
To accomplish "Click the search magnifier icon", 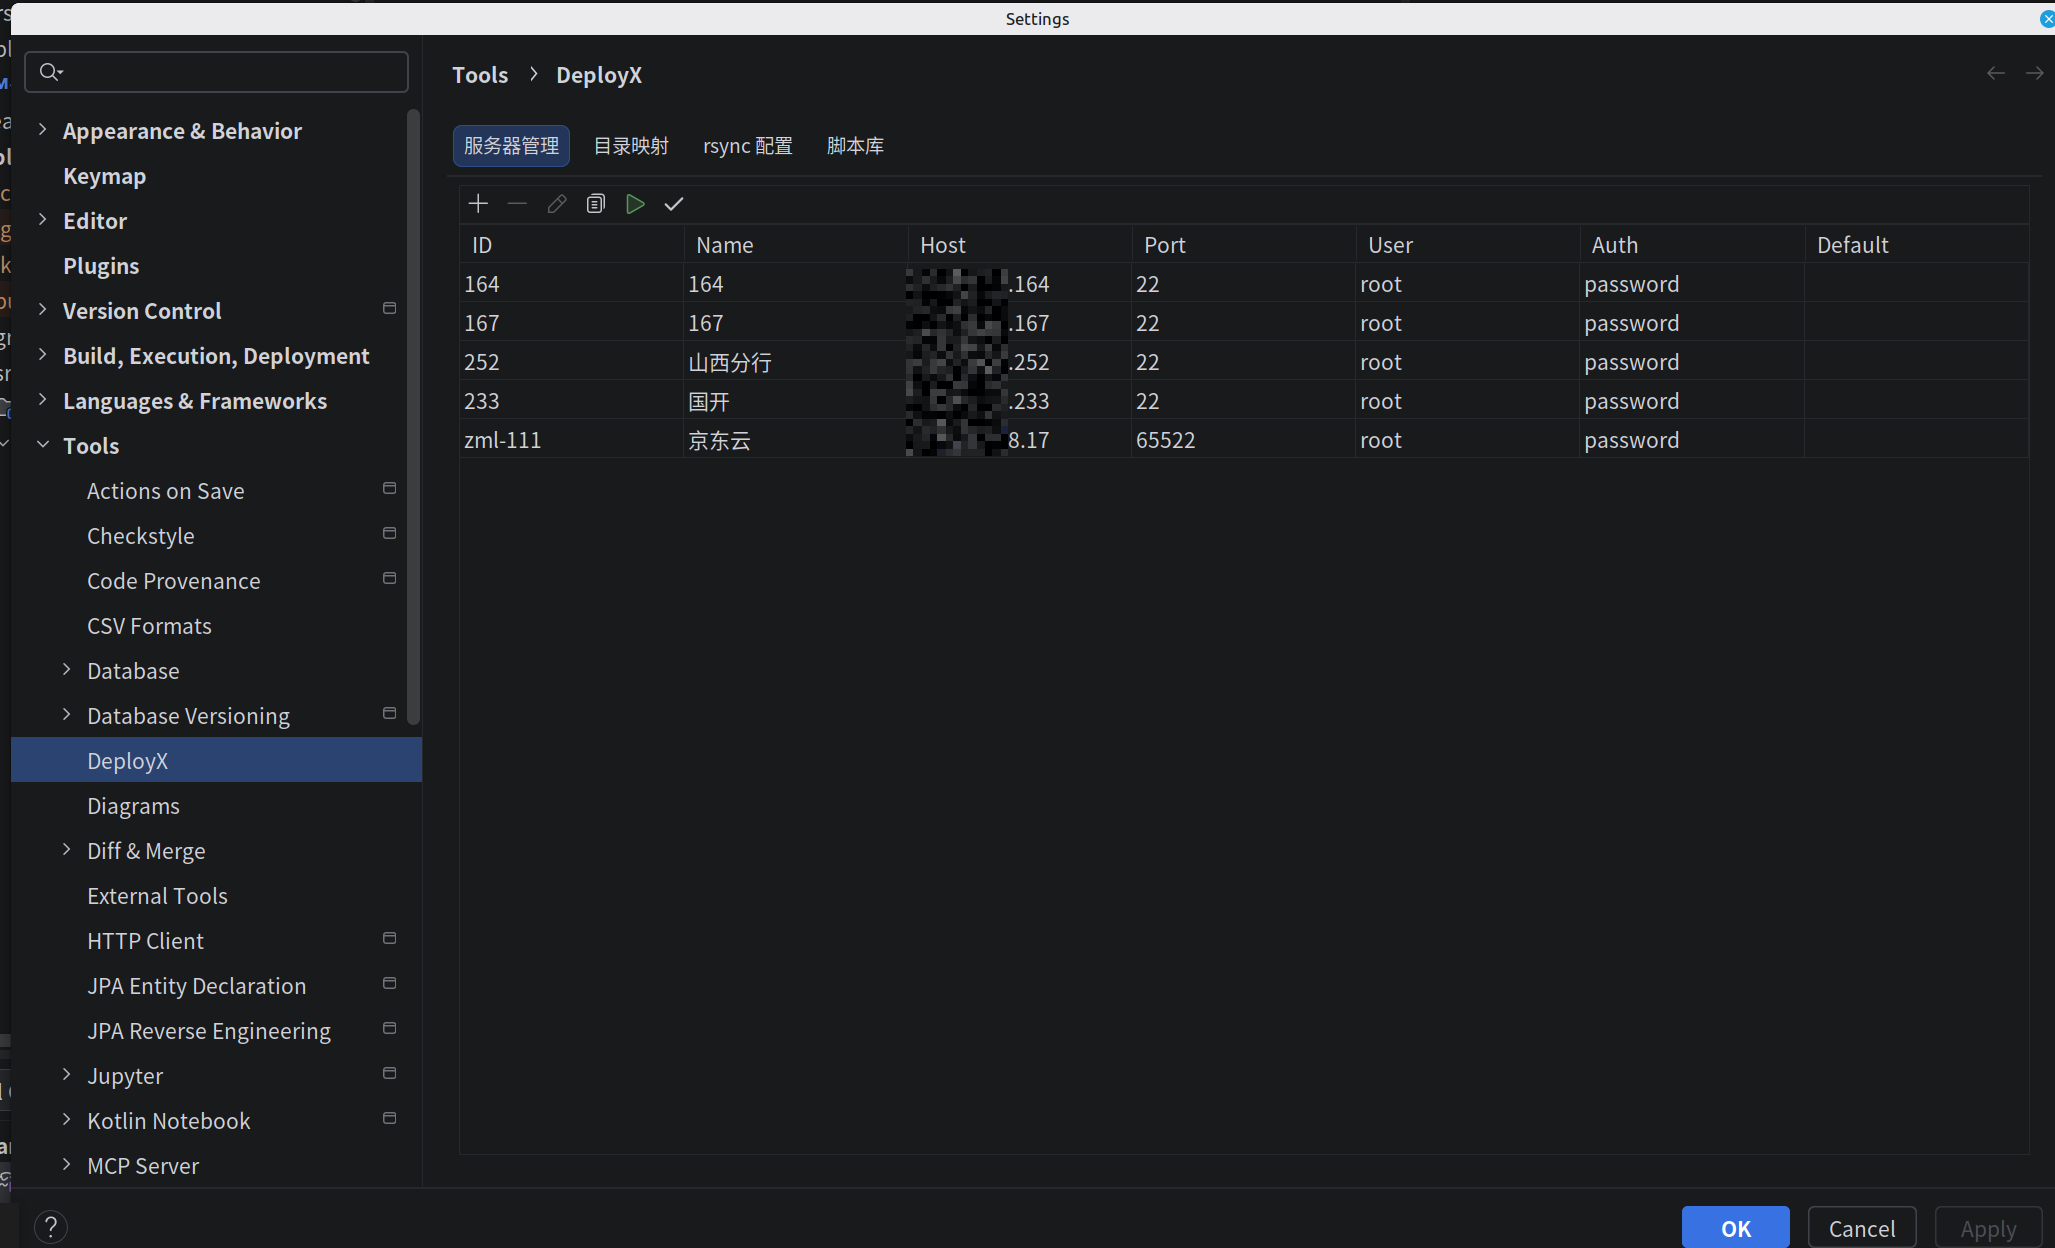I will 50,72.
